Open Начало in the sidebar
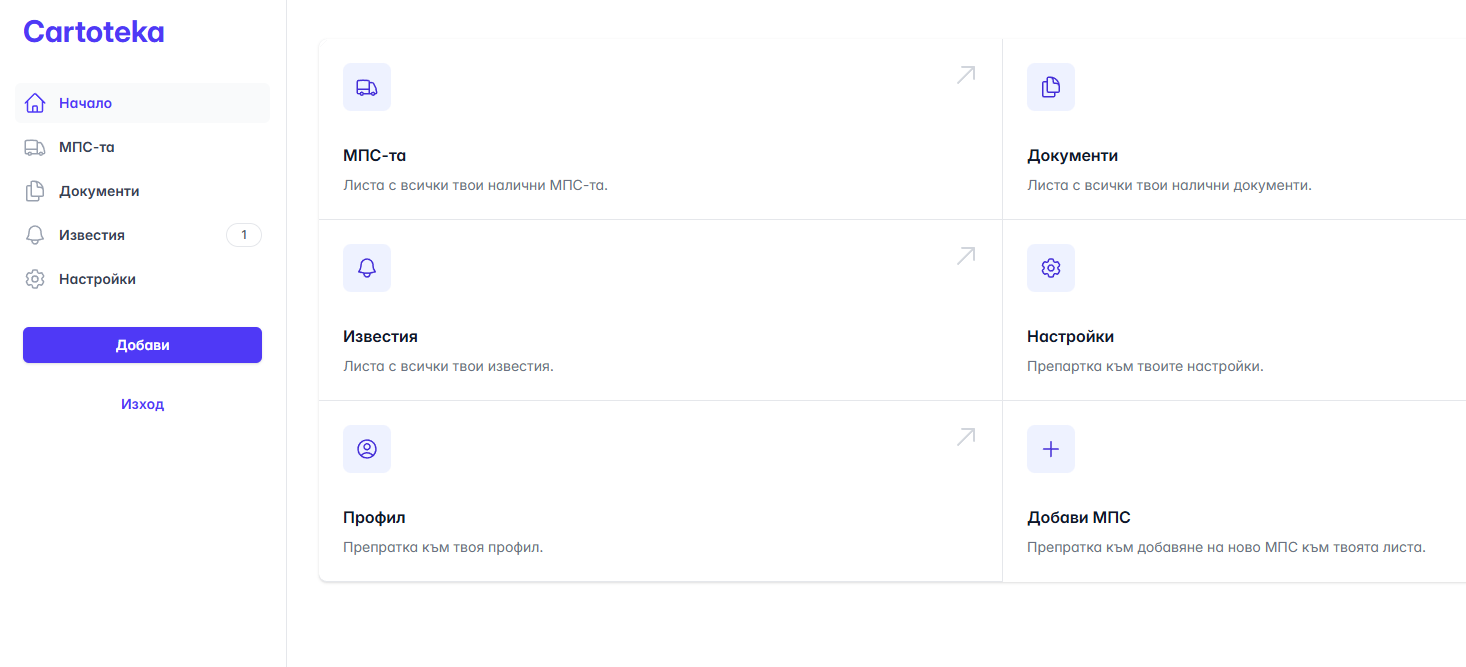1466x667 pixels. (85, 103)
